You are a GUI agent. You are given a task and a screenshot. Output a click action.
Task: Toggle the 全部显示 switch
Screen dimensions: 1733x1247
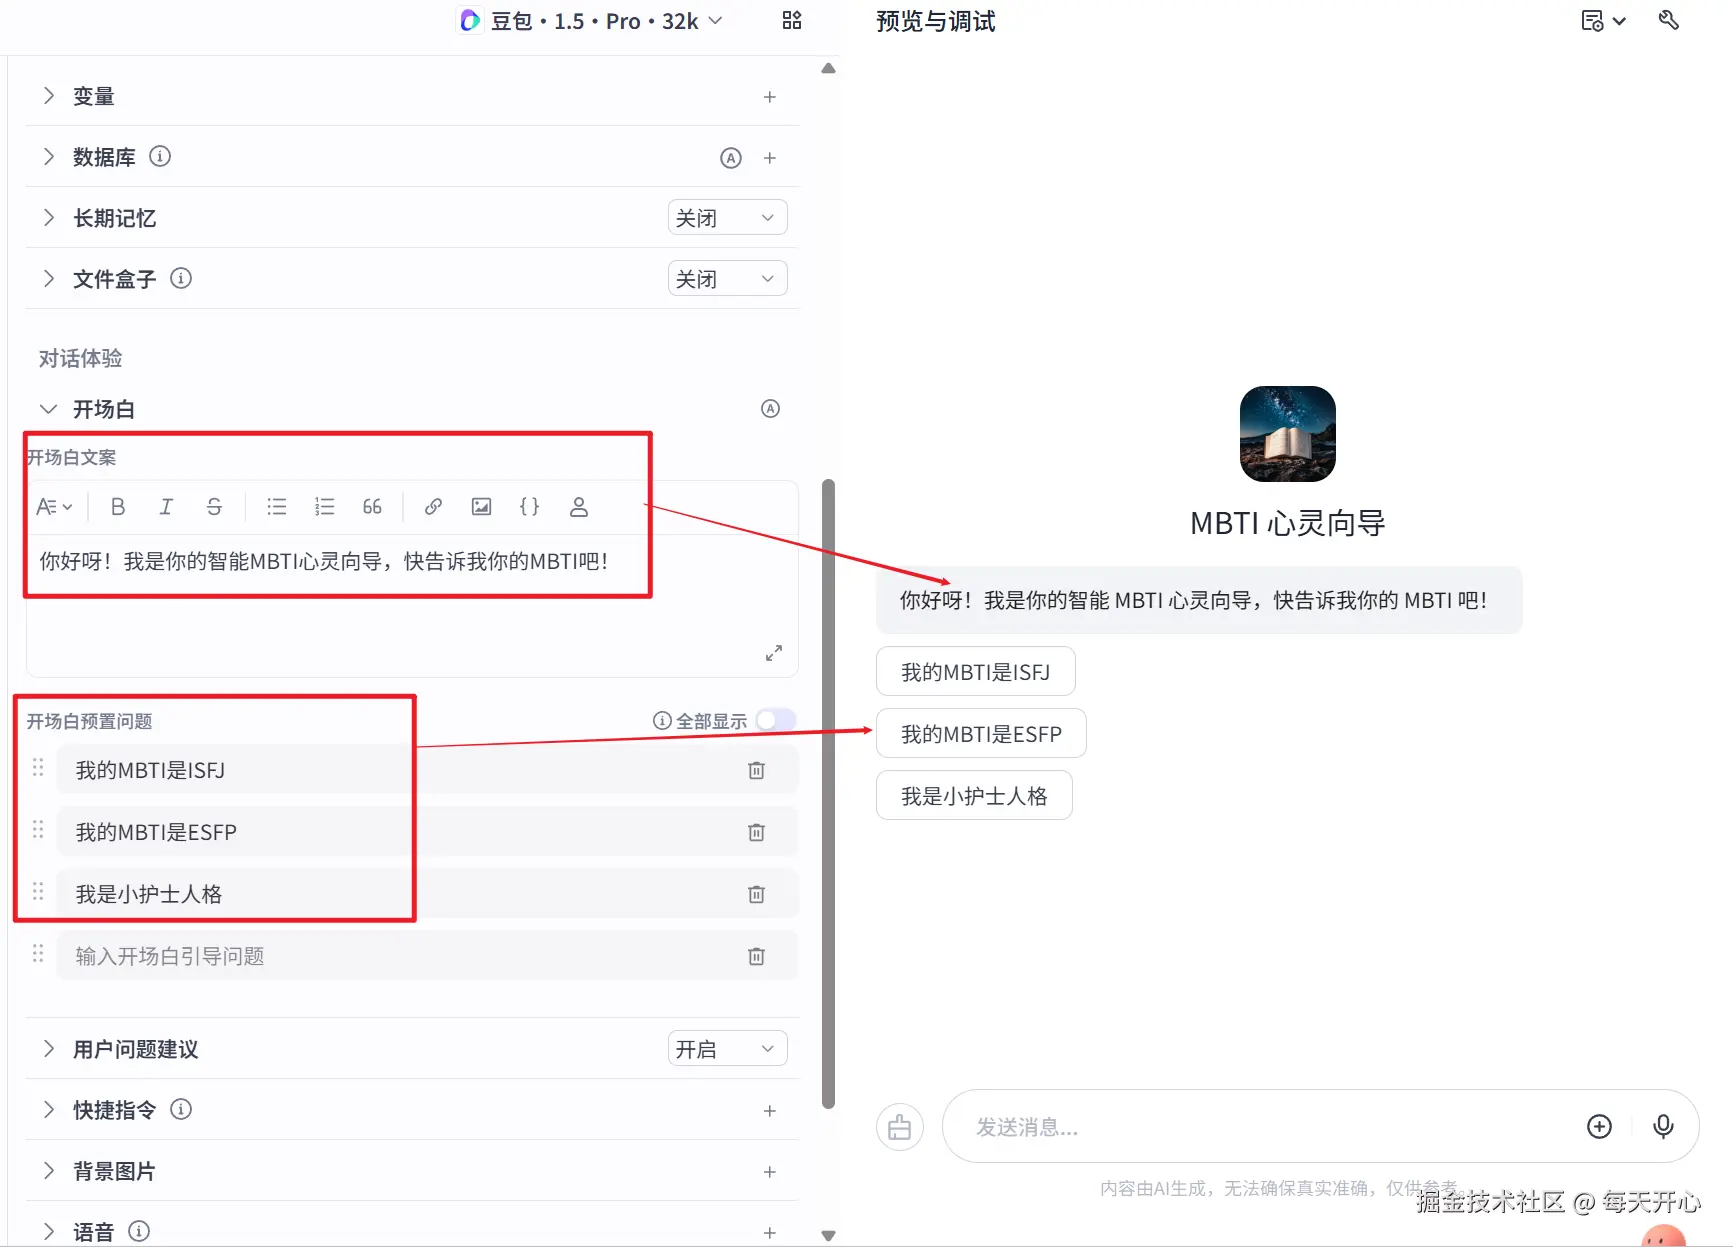pos(776,720)
